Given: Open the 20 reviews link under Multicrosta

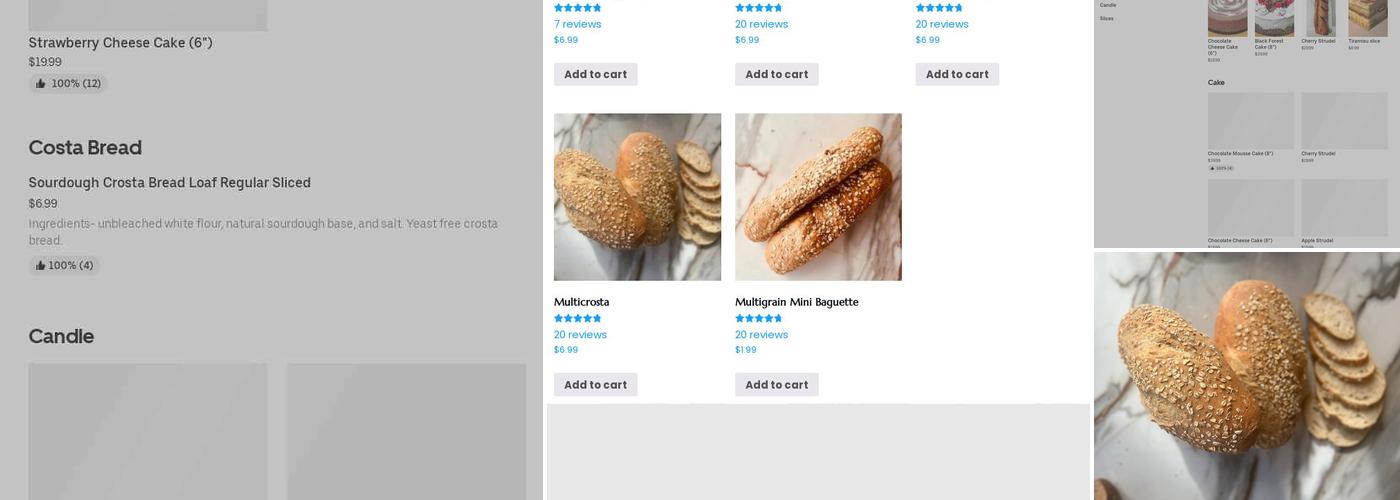Looking at the screenshot, I should 580,335.
